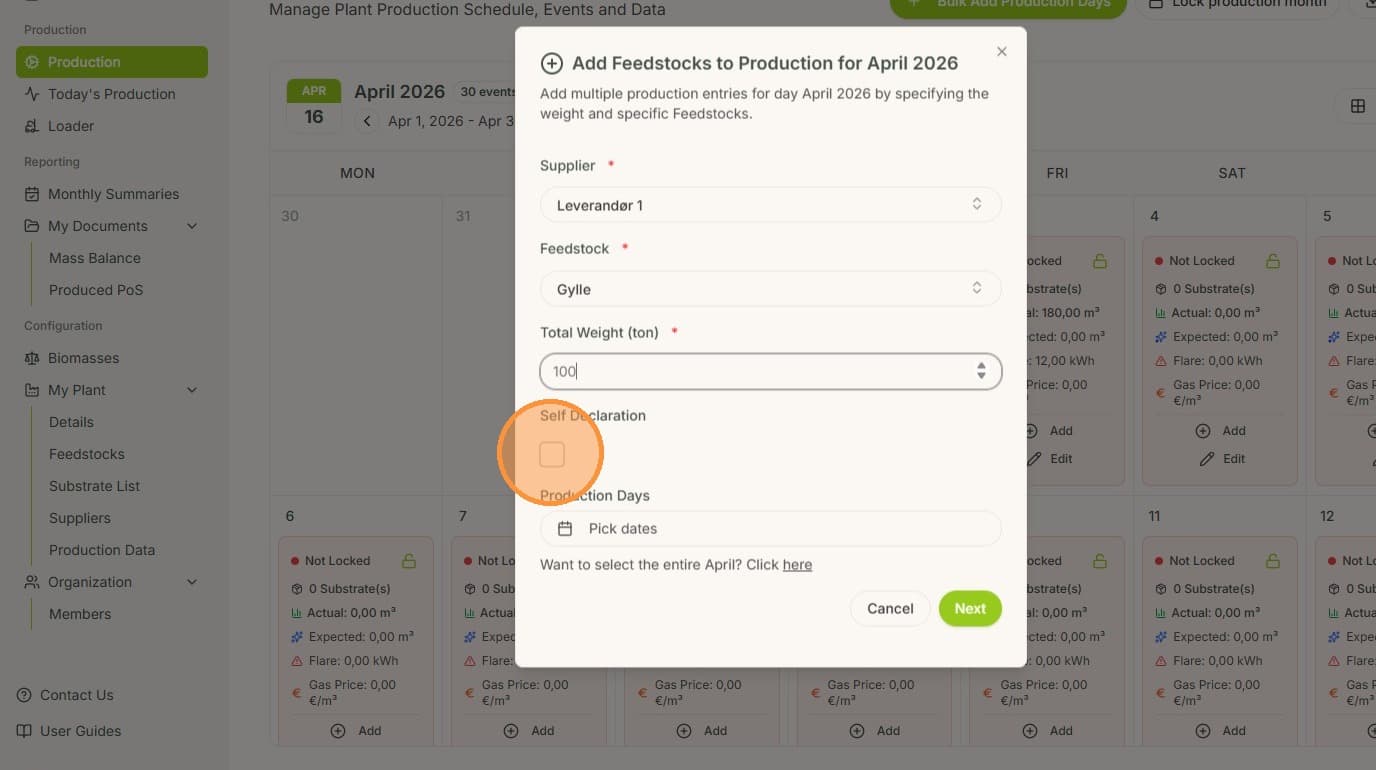Click the User Guides book icon
Image resolution: width=1376 pixels, height=770 pixels.
[24, 731]
